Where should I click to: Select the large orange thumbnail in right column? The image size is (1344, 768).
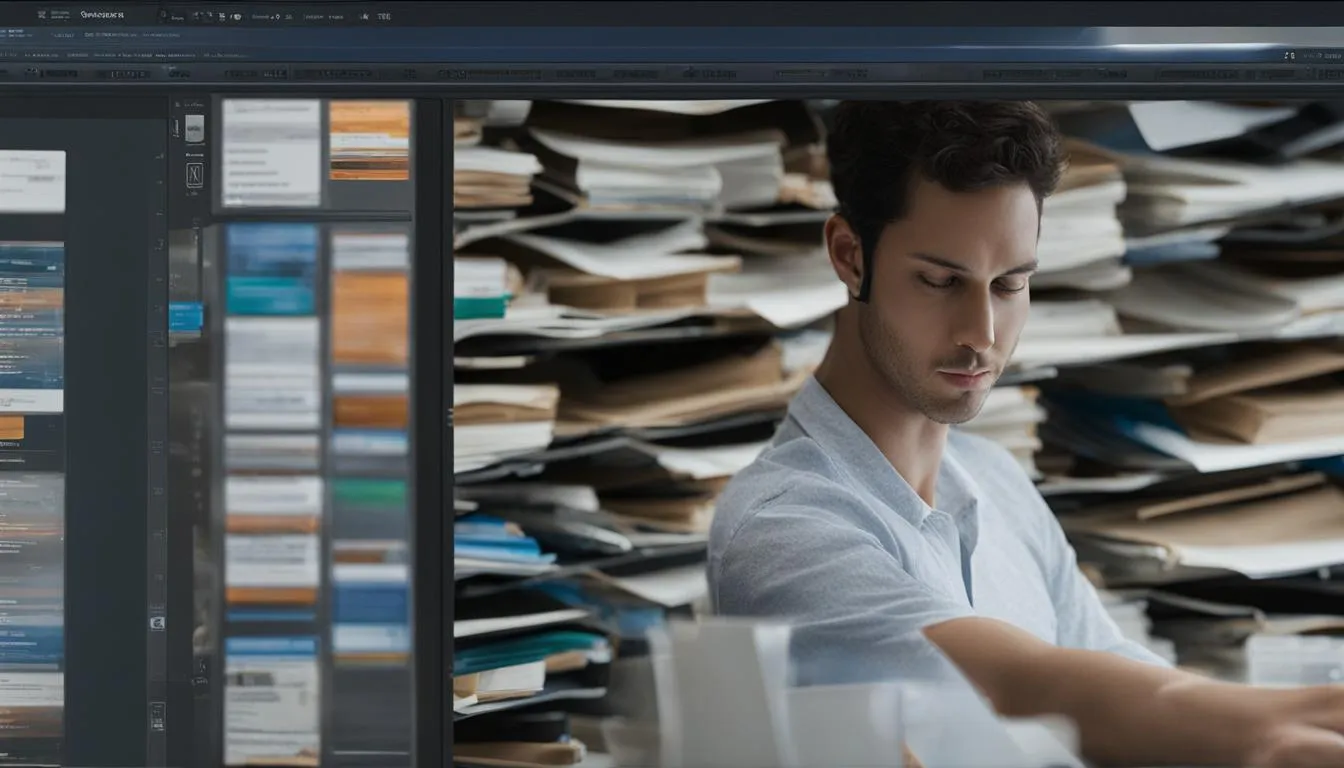(370, 318)
